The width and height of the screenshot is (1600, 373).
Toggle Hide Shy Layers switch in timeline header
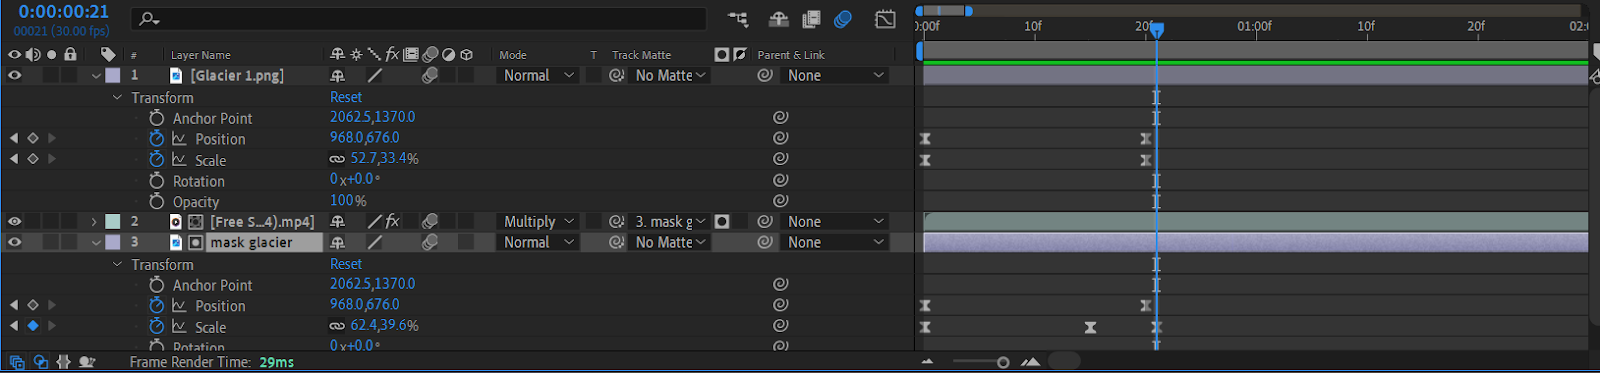[x=779, y=19]
